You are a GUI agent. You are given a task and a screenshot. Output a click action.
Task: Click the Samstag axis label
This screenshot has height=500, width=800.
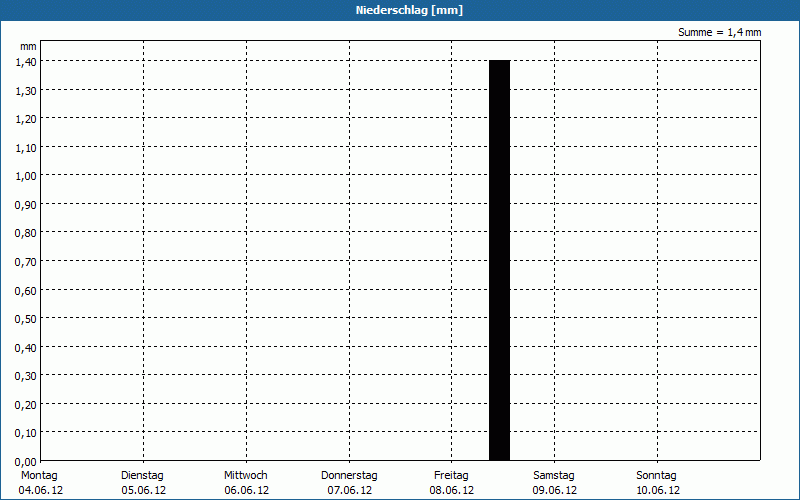pyautogui.click(x=554, y=475)
